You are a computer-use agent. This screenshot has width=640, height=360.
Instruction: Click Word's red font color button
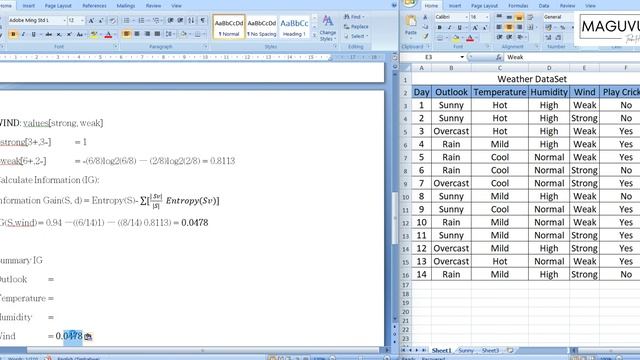tap(108, 34)
